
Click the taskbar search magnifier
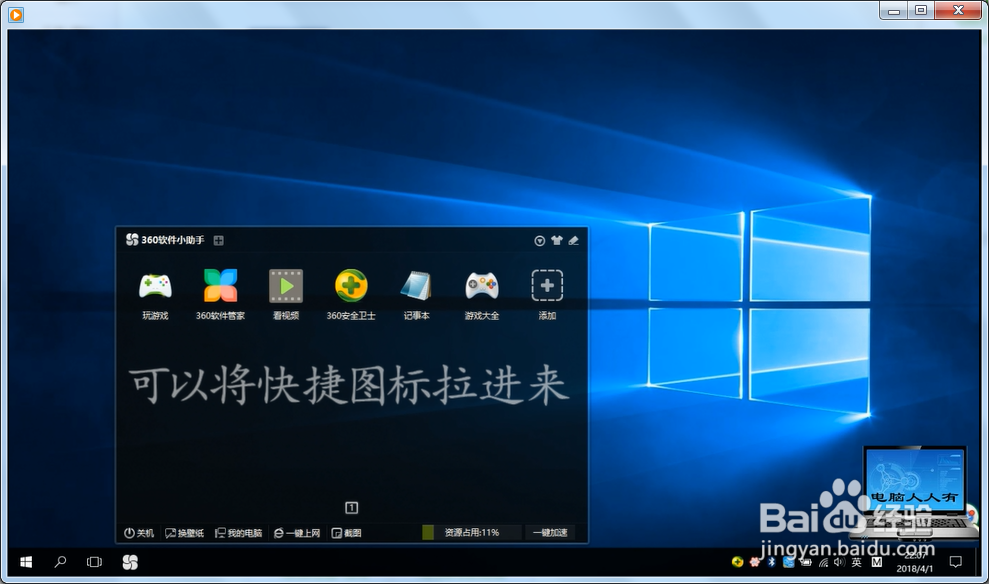[61, 561]
